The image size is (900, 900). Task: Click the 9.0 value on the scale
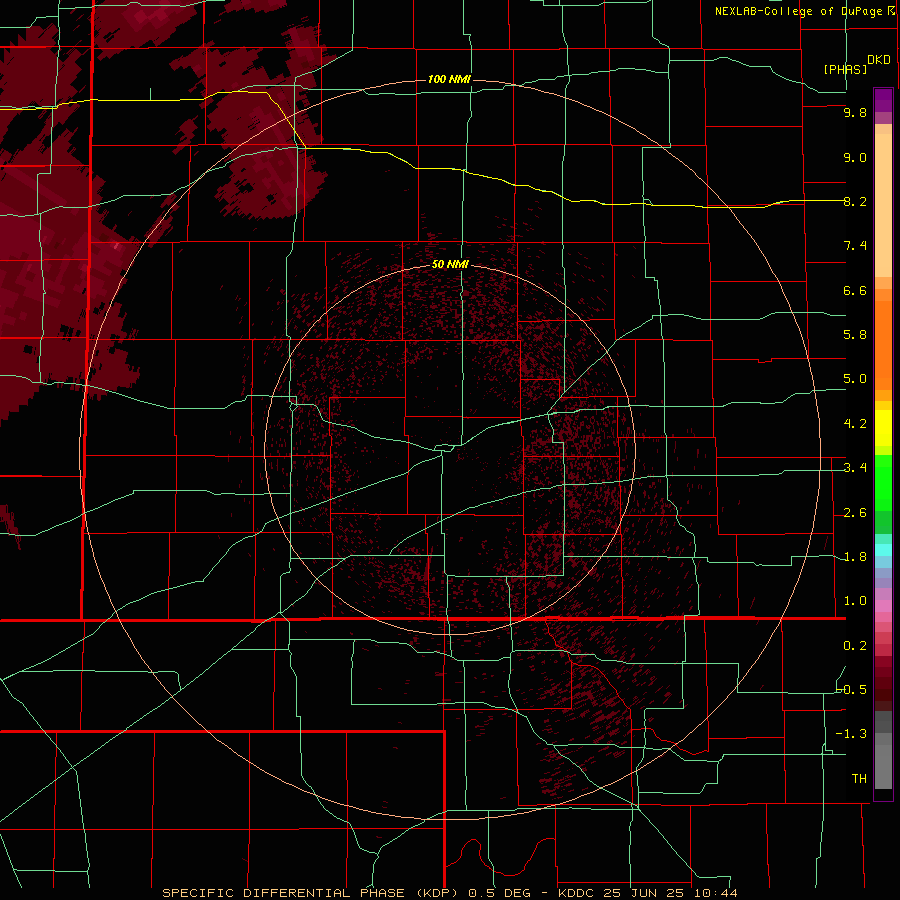point(855,158)
